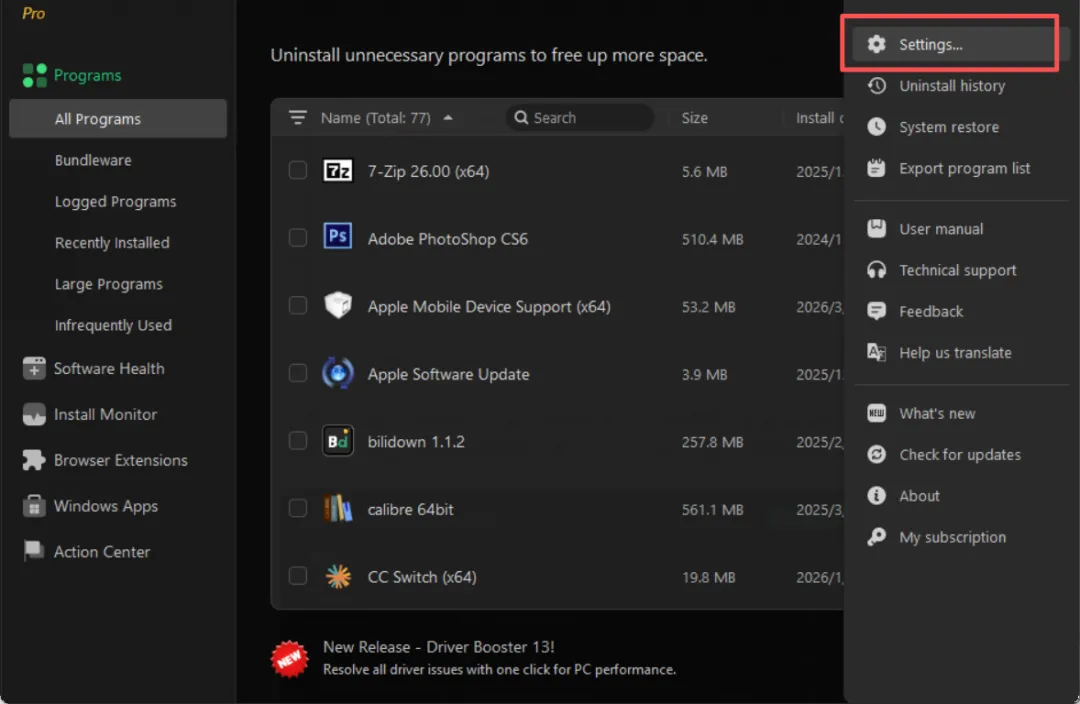This screenshot has height=704, width=1080.
Task: Open the Bundleware category
Action: pyautogui.click(x=93, y=160)
